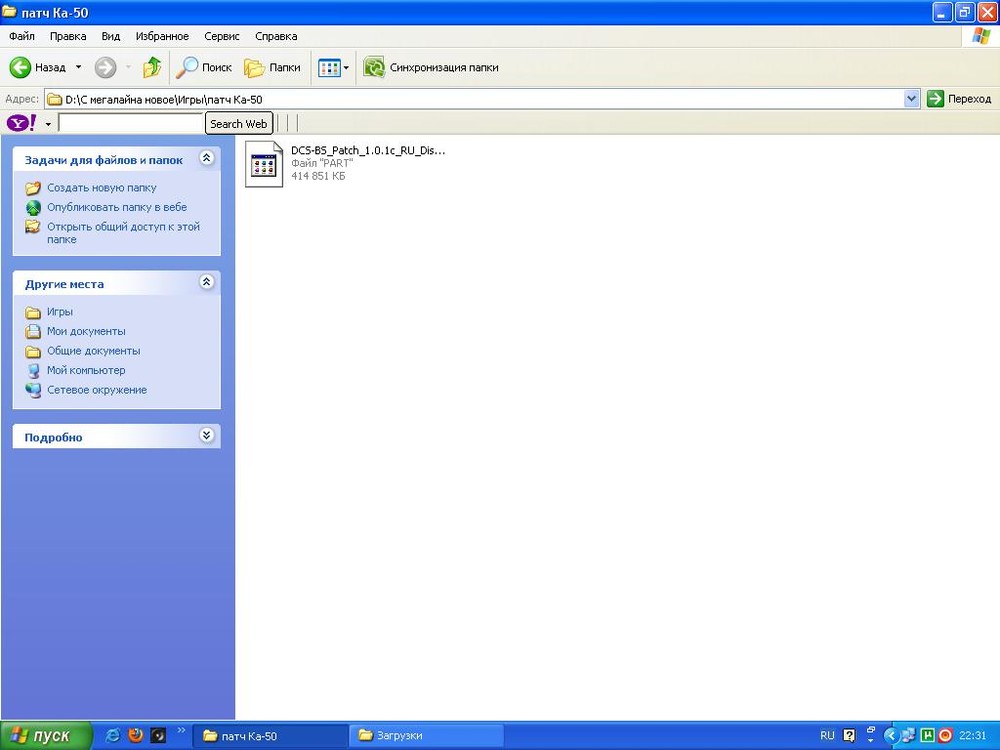Click the Переход button
The width and height of the screenshot is (1000, 750).
[959, 98]
